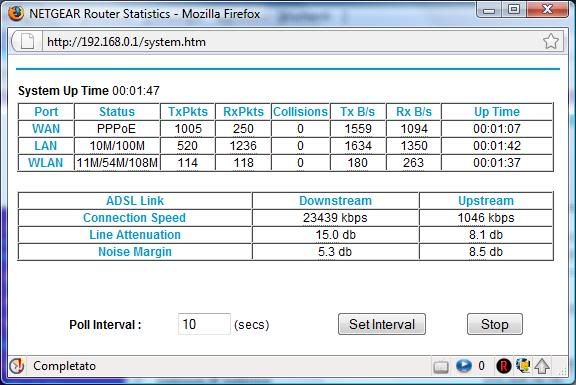The width and height of the screenshot is (576, 385).
Task: Click the Connection Speed row label
Action: click(134, 217)
